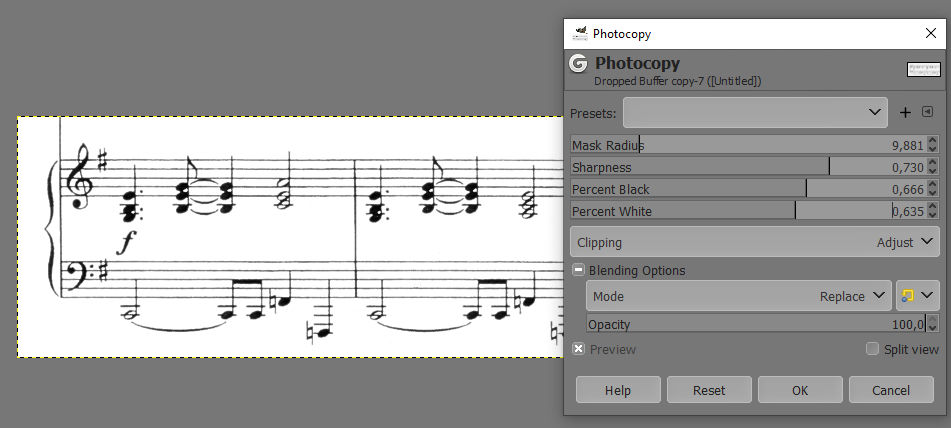This screenshot has height=428, width=951.
Task: Open the presets manage menu icon
Action: [927, 112]
